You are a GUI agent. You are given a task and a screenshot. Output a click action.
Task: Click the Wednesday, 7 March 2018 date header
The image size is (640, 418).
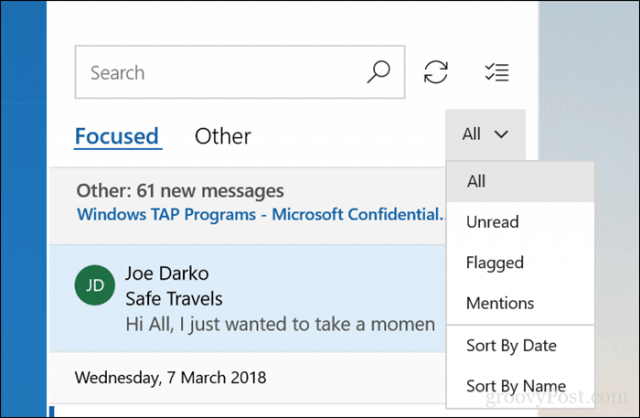pyautogui.click(x=170, y=378)
